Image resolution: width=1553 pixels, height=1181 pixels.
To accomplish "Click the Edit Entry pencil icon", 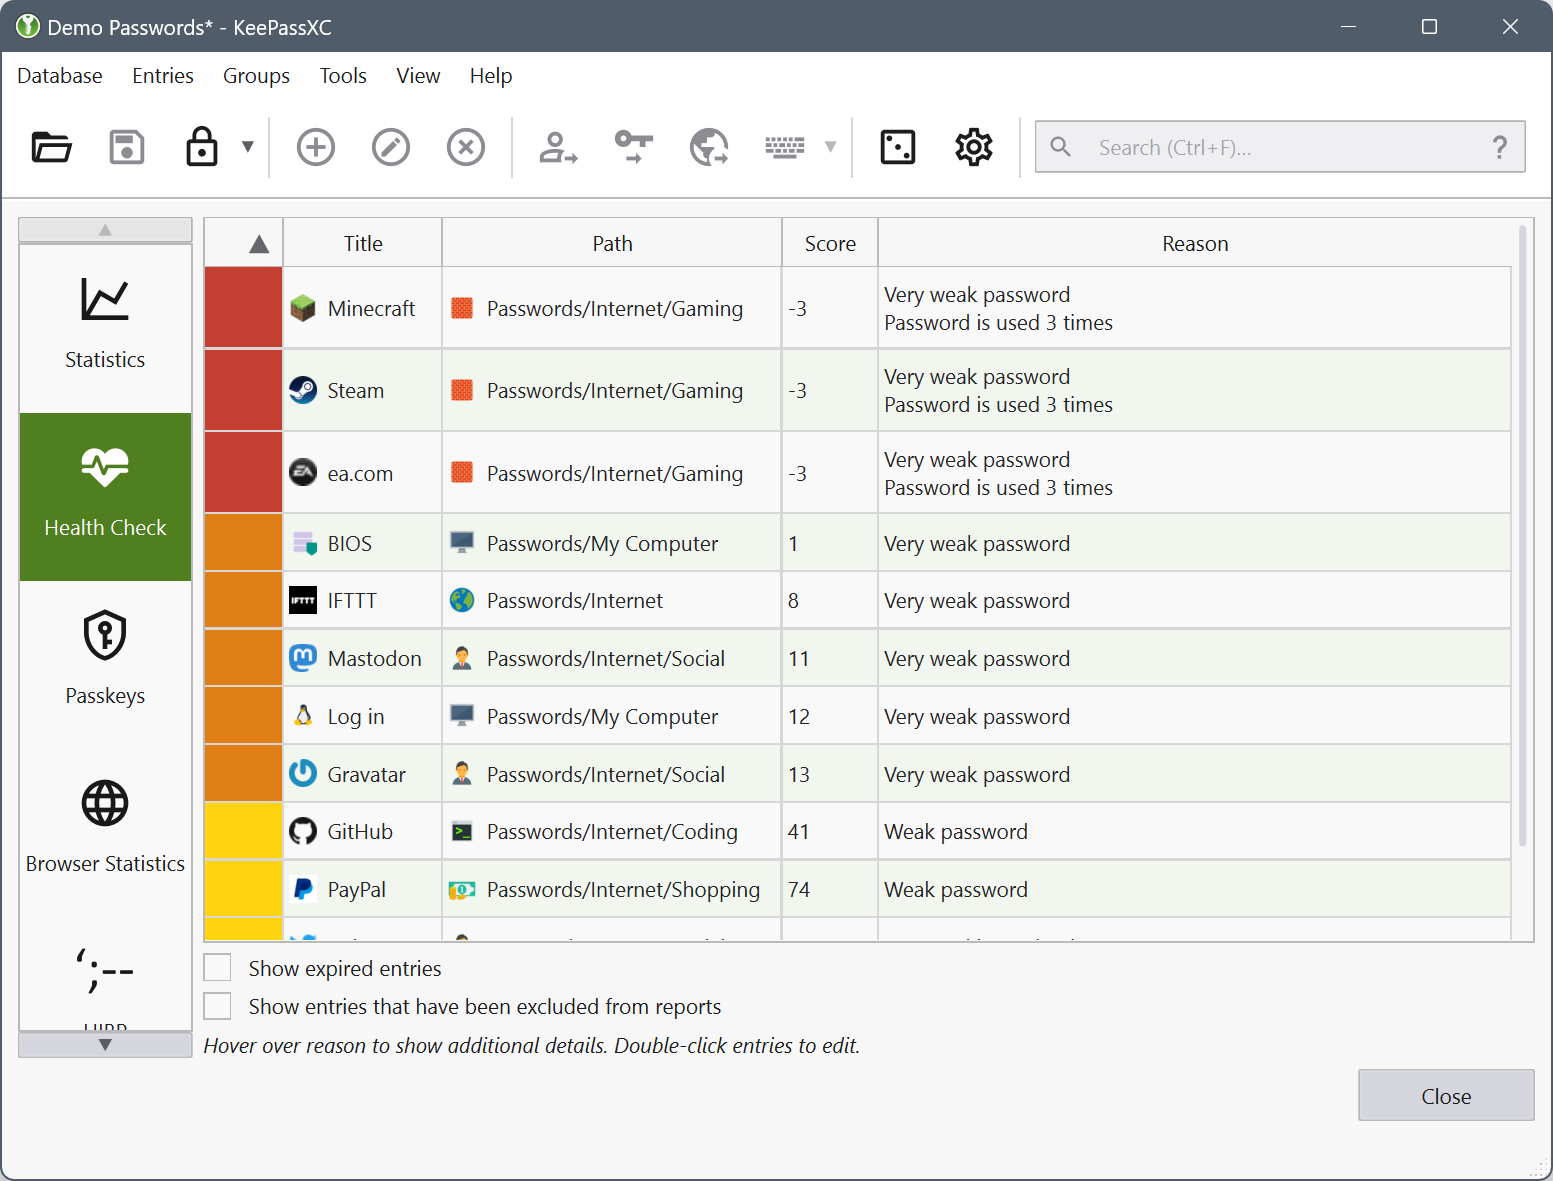I will click(x=391, y=147).
